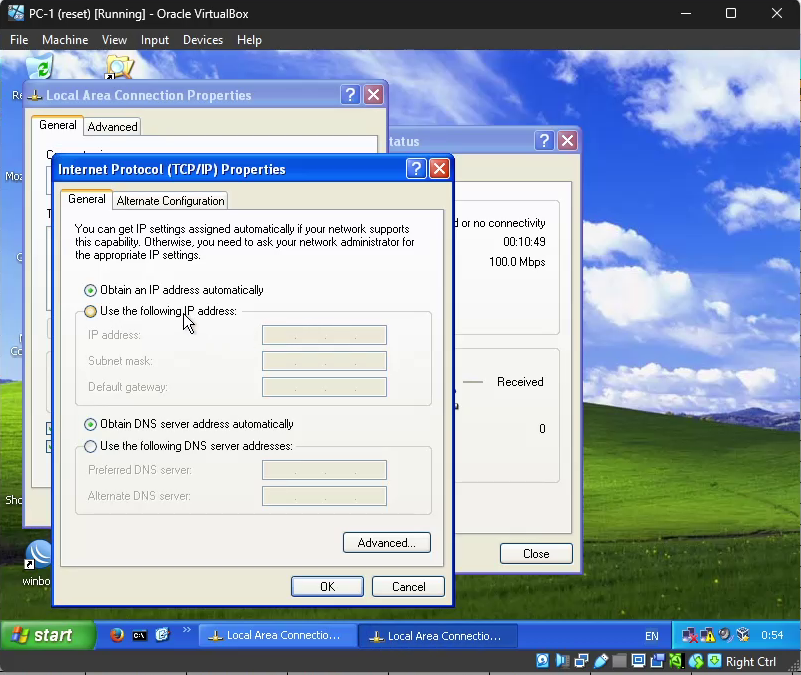Launch the command prompt quick launch icon
The height and width of the screenshot is (675, 801).
(139, 636)
